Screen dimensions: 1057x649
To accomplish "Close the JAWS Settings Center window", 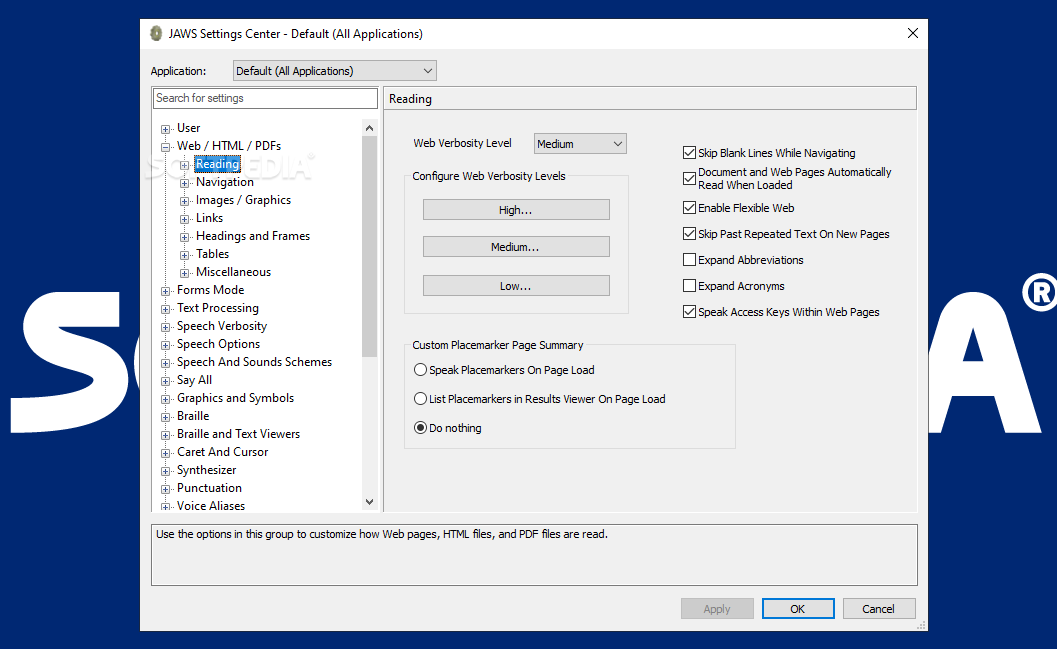I will coord(913,33).
